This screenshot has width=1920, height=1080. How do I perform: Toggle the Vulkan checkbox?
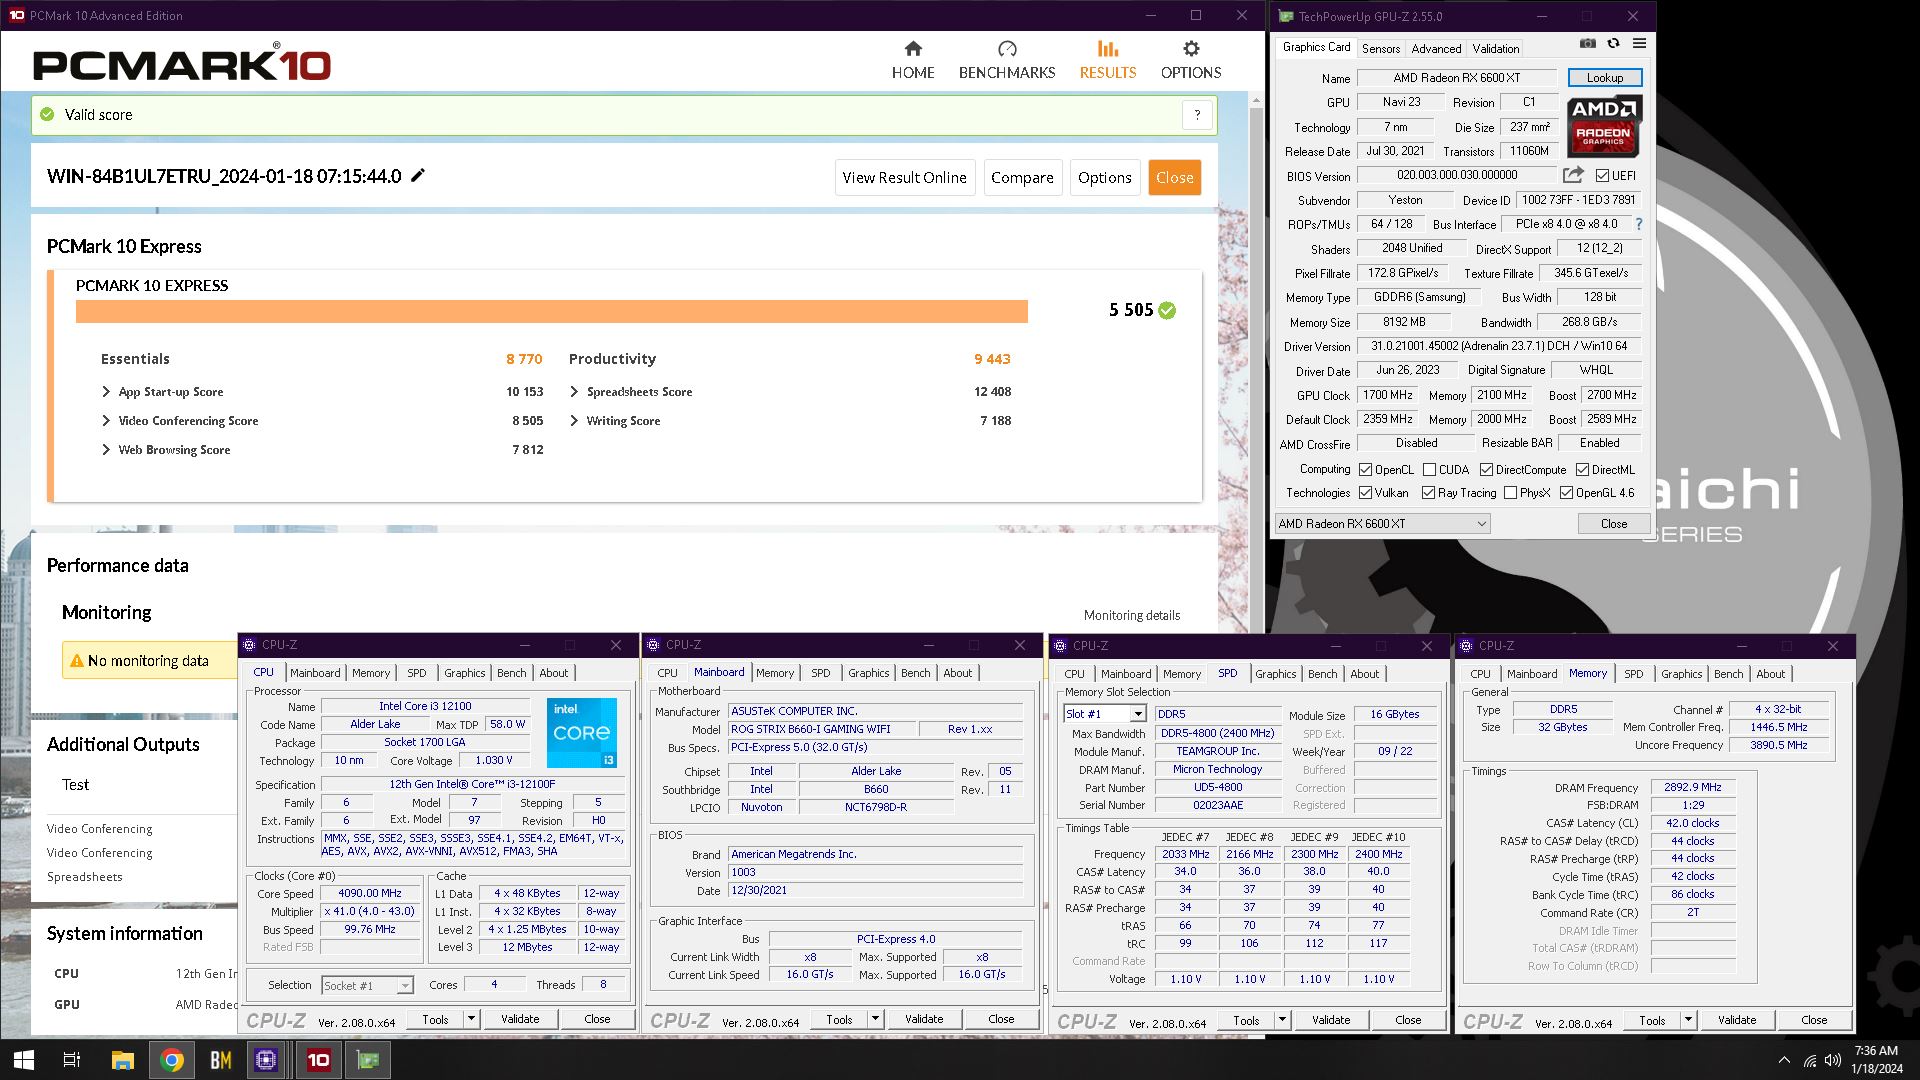click(1365, 492)
